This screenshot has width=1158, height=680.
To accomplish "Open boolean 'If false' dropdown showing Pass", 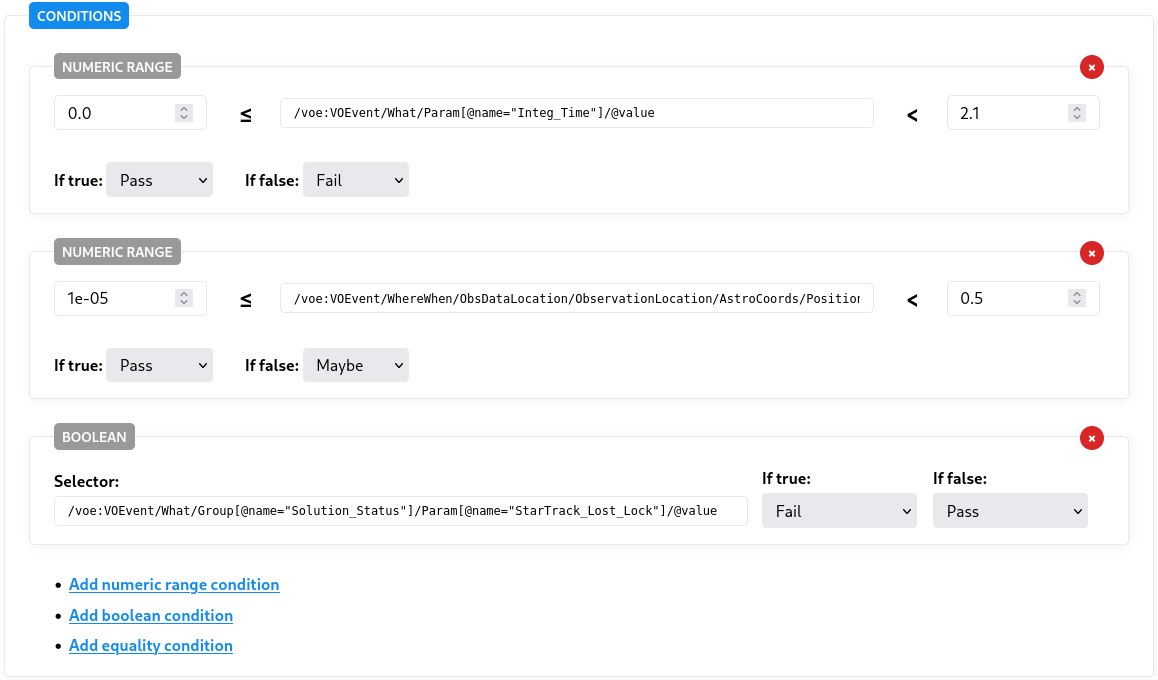I will [1009, 511].
